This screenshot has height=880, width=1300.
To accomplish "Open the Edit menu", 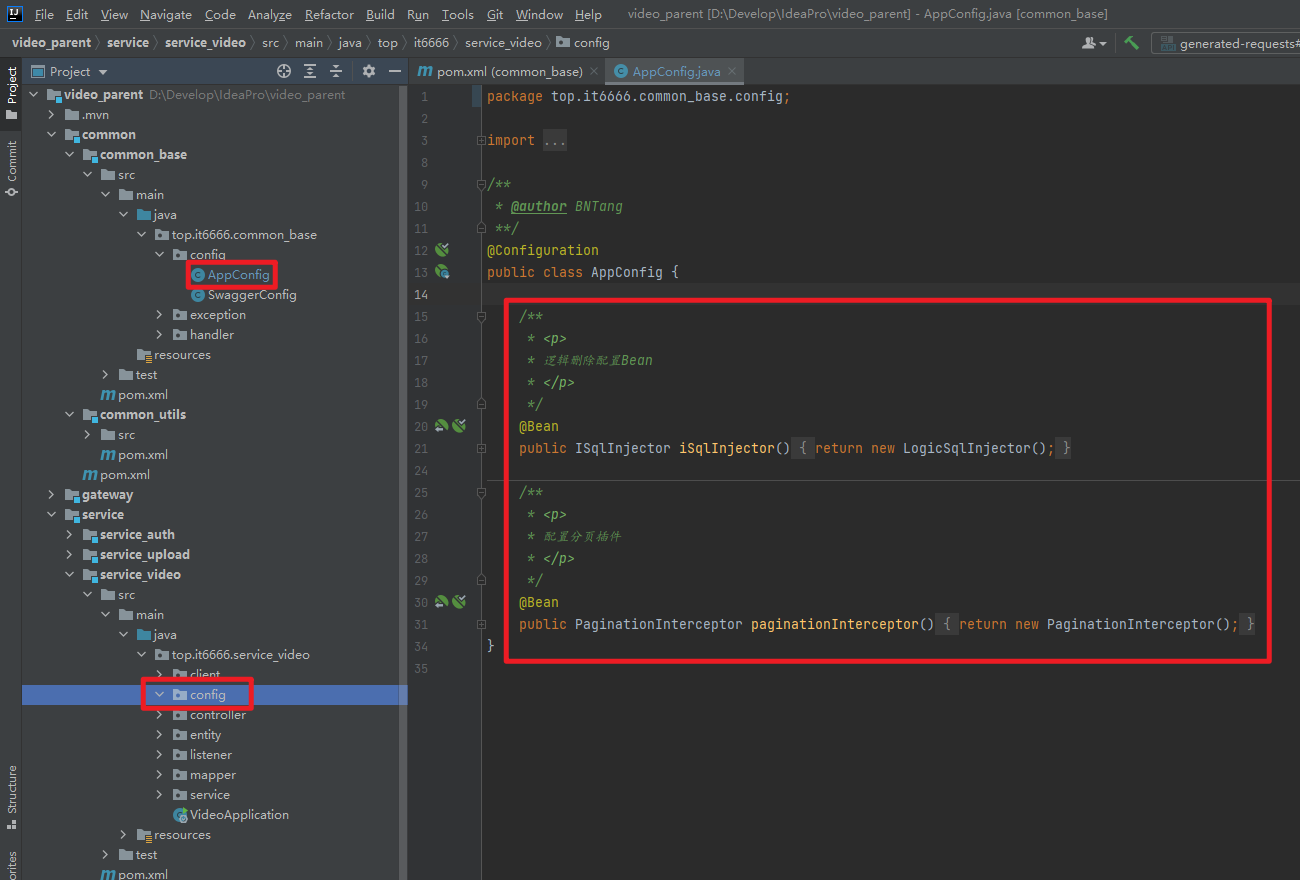I will [77, 14].
